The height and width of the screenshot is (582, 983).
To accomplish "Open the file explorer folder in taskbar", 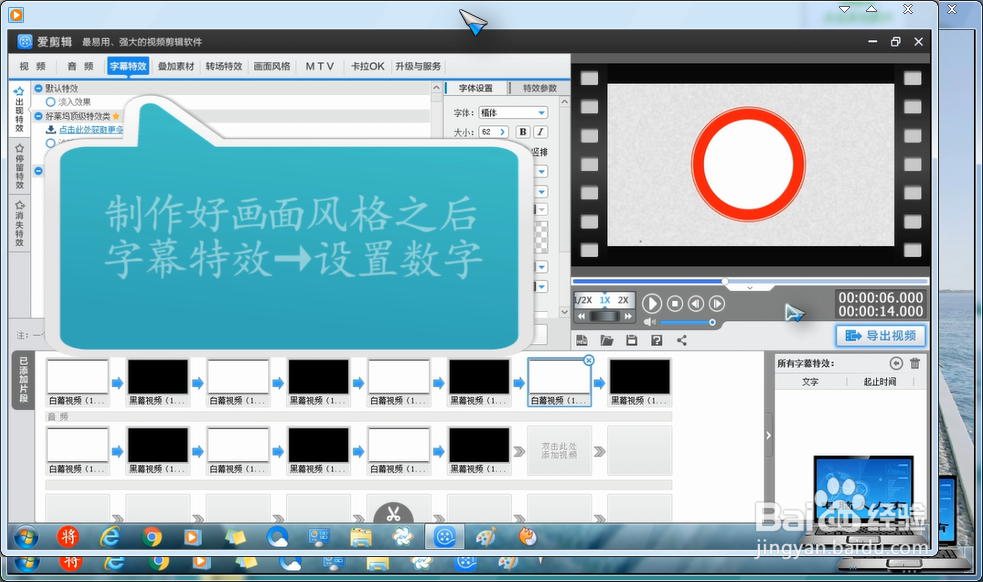I will coord(360,537).
